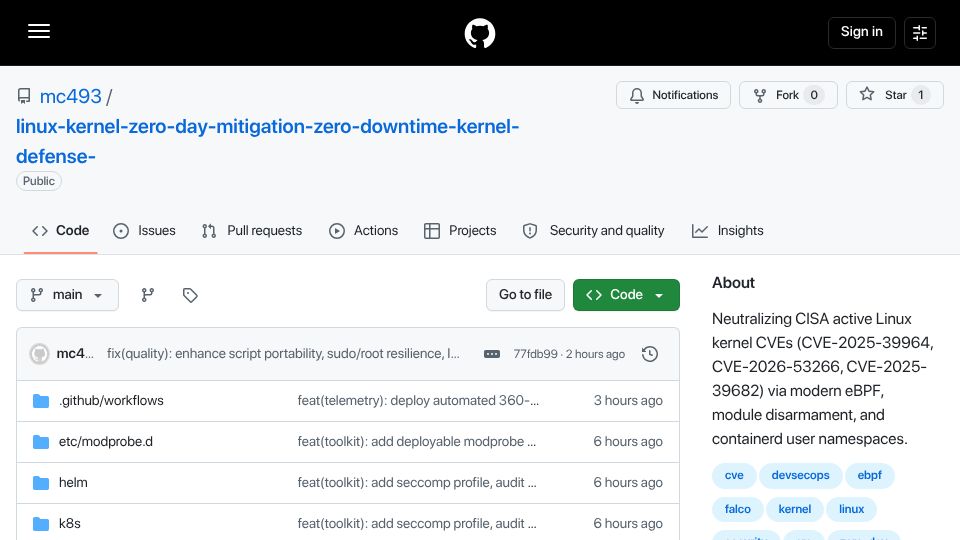Viewport: 960px width, 540px height.
Task: Click the Sign in button
Action: (861, 32)
